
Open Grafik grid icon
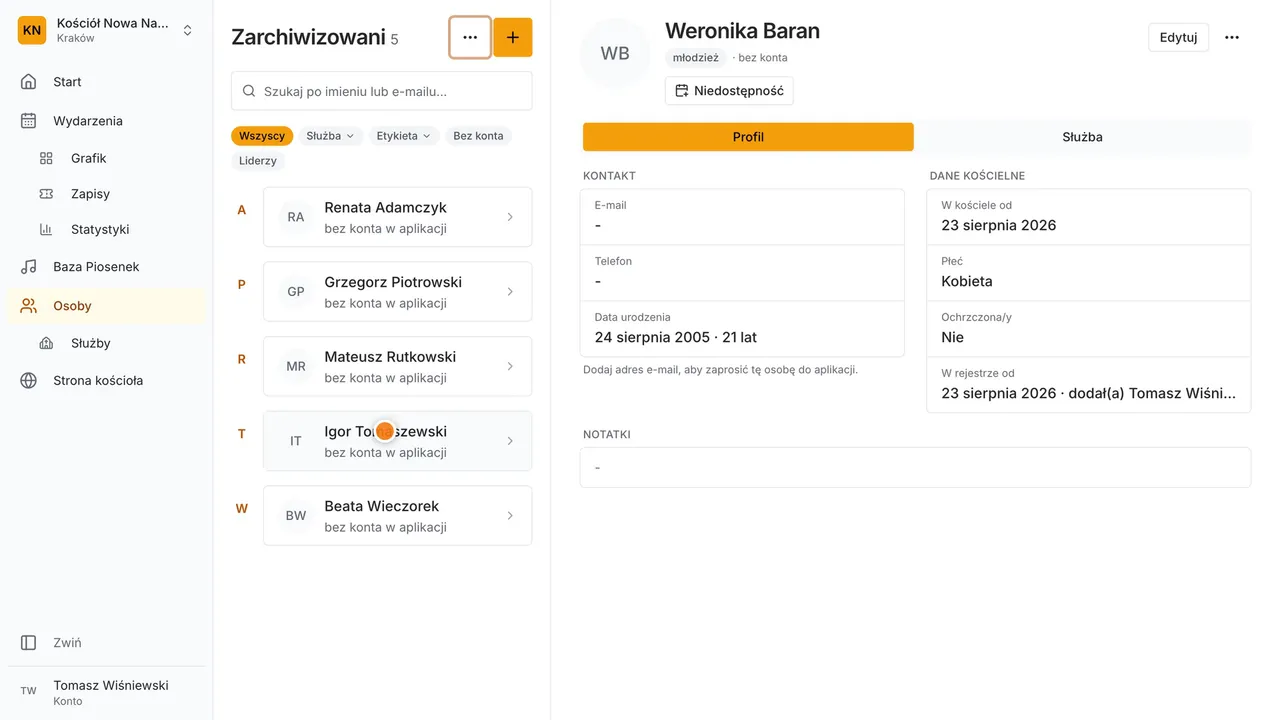click(x=46, y=158)
